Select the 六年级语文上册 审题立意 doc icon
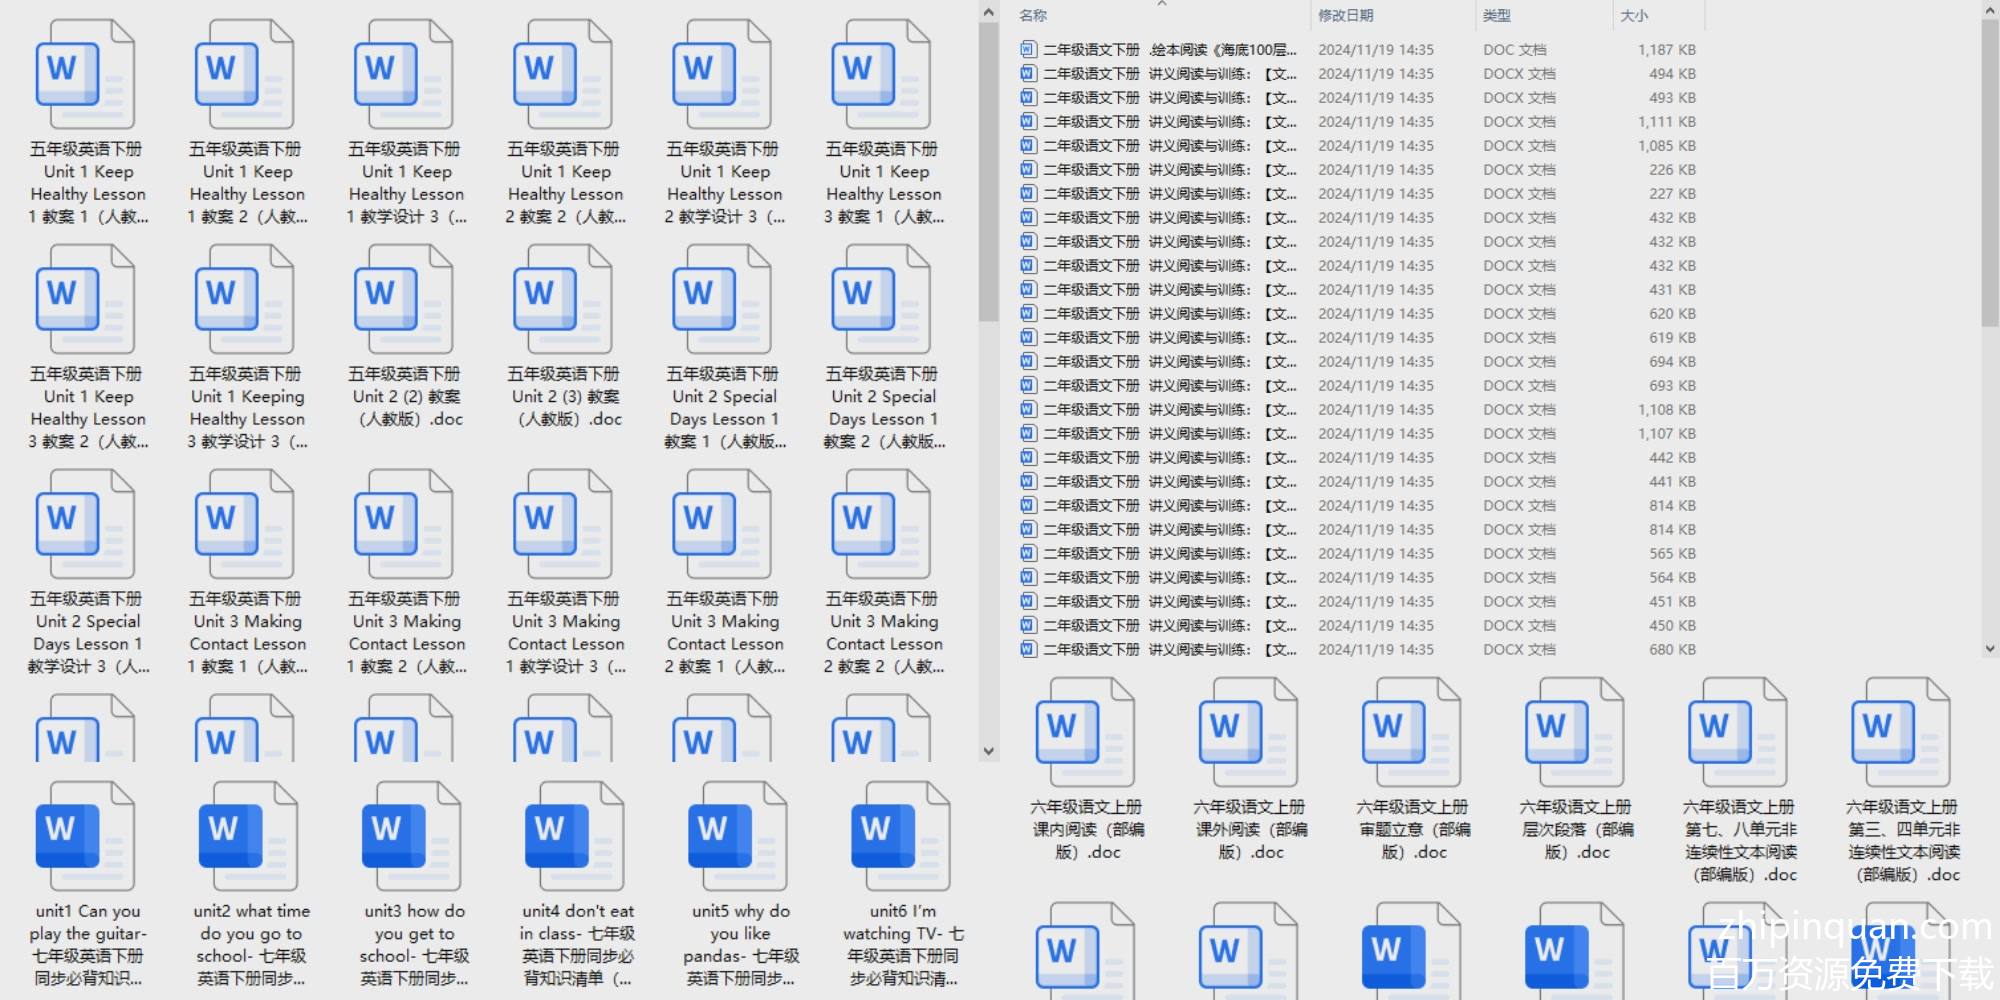Image resolution: width=2000 pixels, height=1000 pixels. (1412, 733)
